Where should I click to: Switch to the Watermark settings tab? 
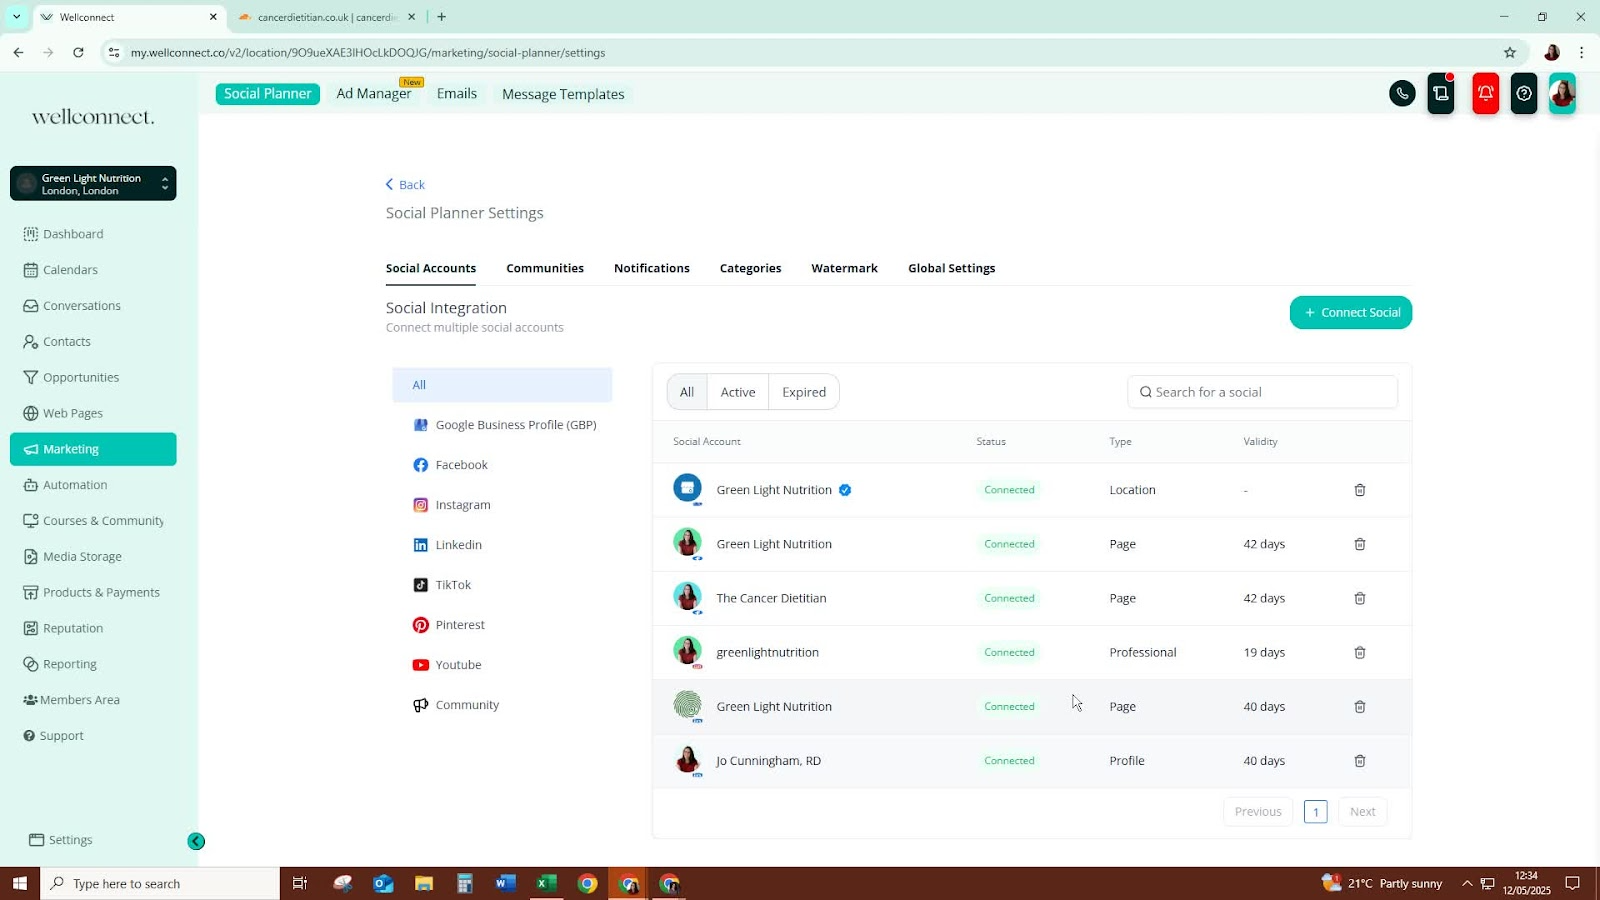pyautogui.click(x=844, y=268)
